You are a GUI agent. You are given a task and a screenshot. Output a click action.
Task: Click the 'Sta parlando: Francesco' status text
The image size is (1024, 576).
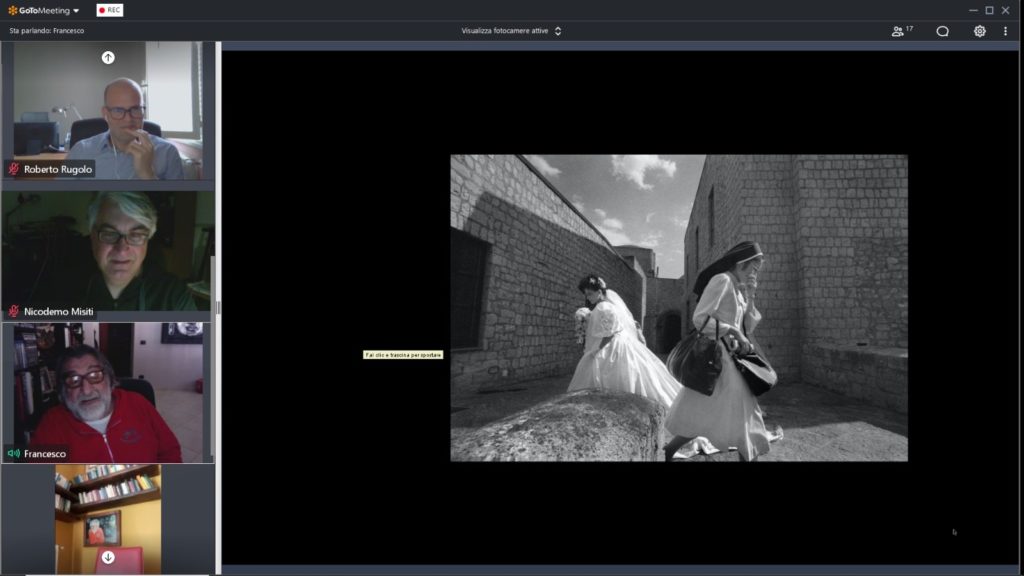click(46, 31)
